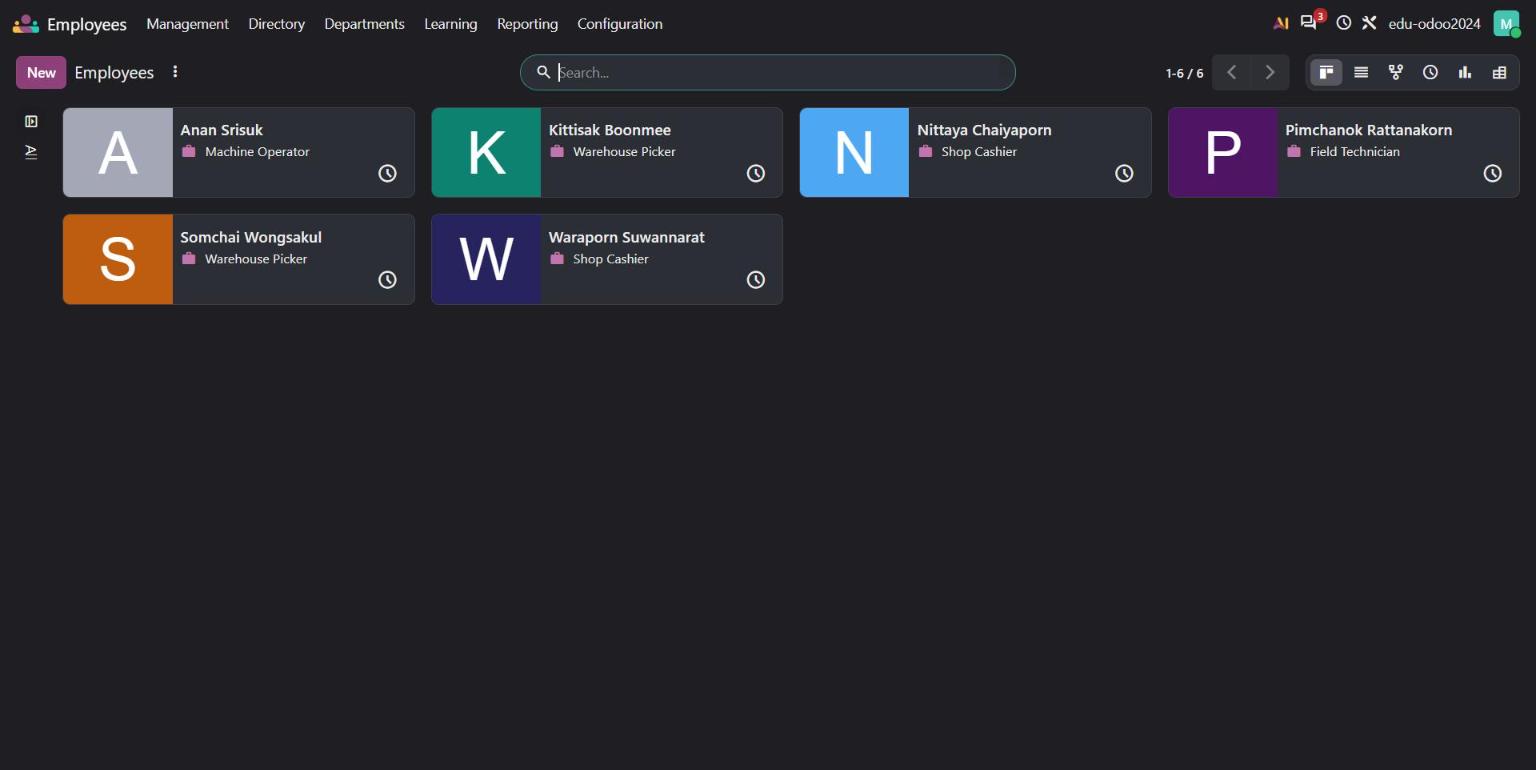Create a New employee
The width and height of the screenshot is (1536, 770).
click(41, 72)
